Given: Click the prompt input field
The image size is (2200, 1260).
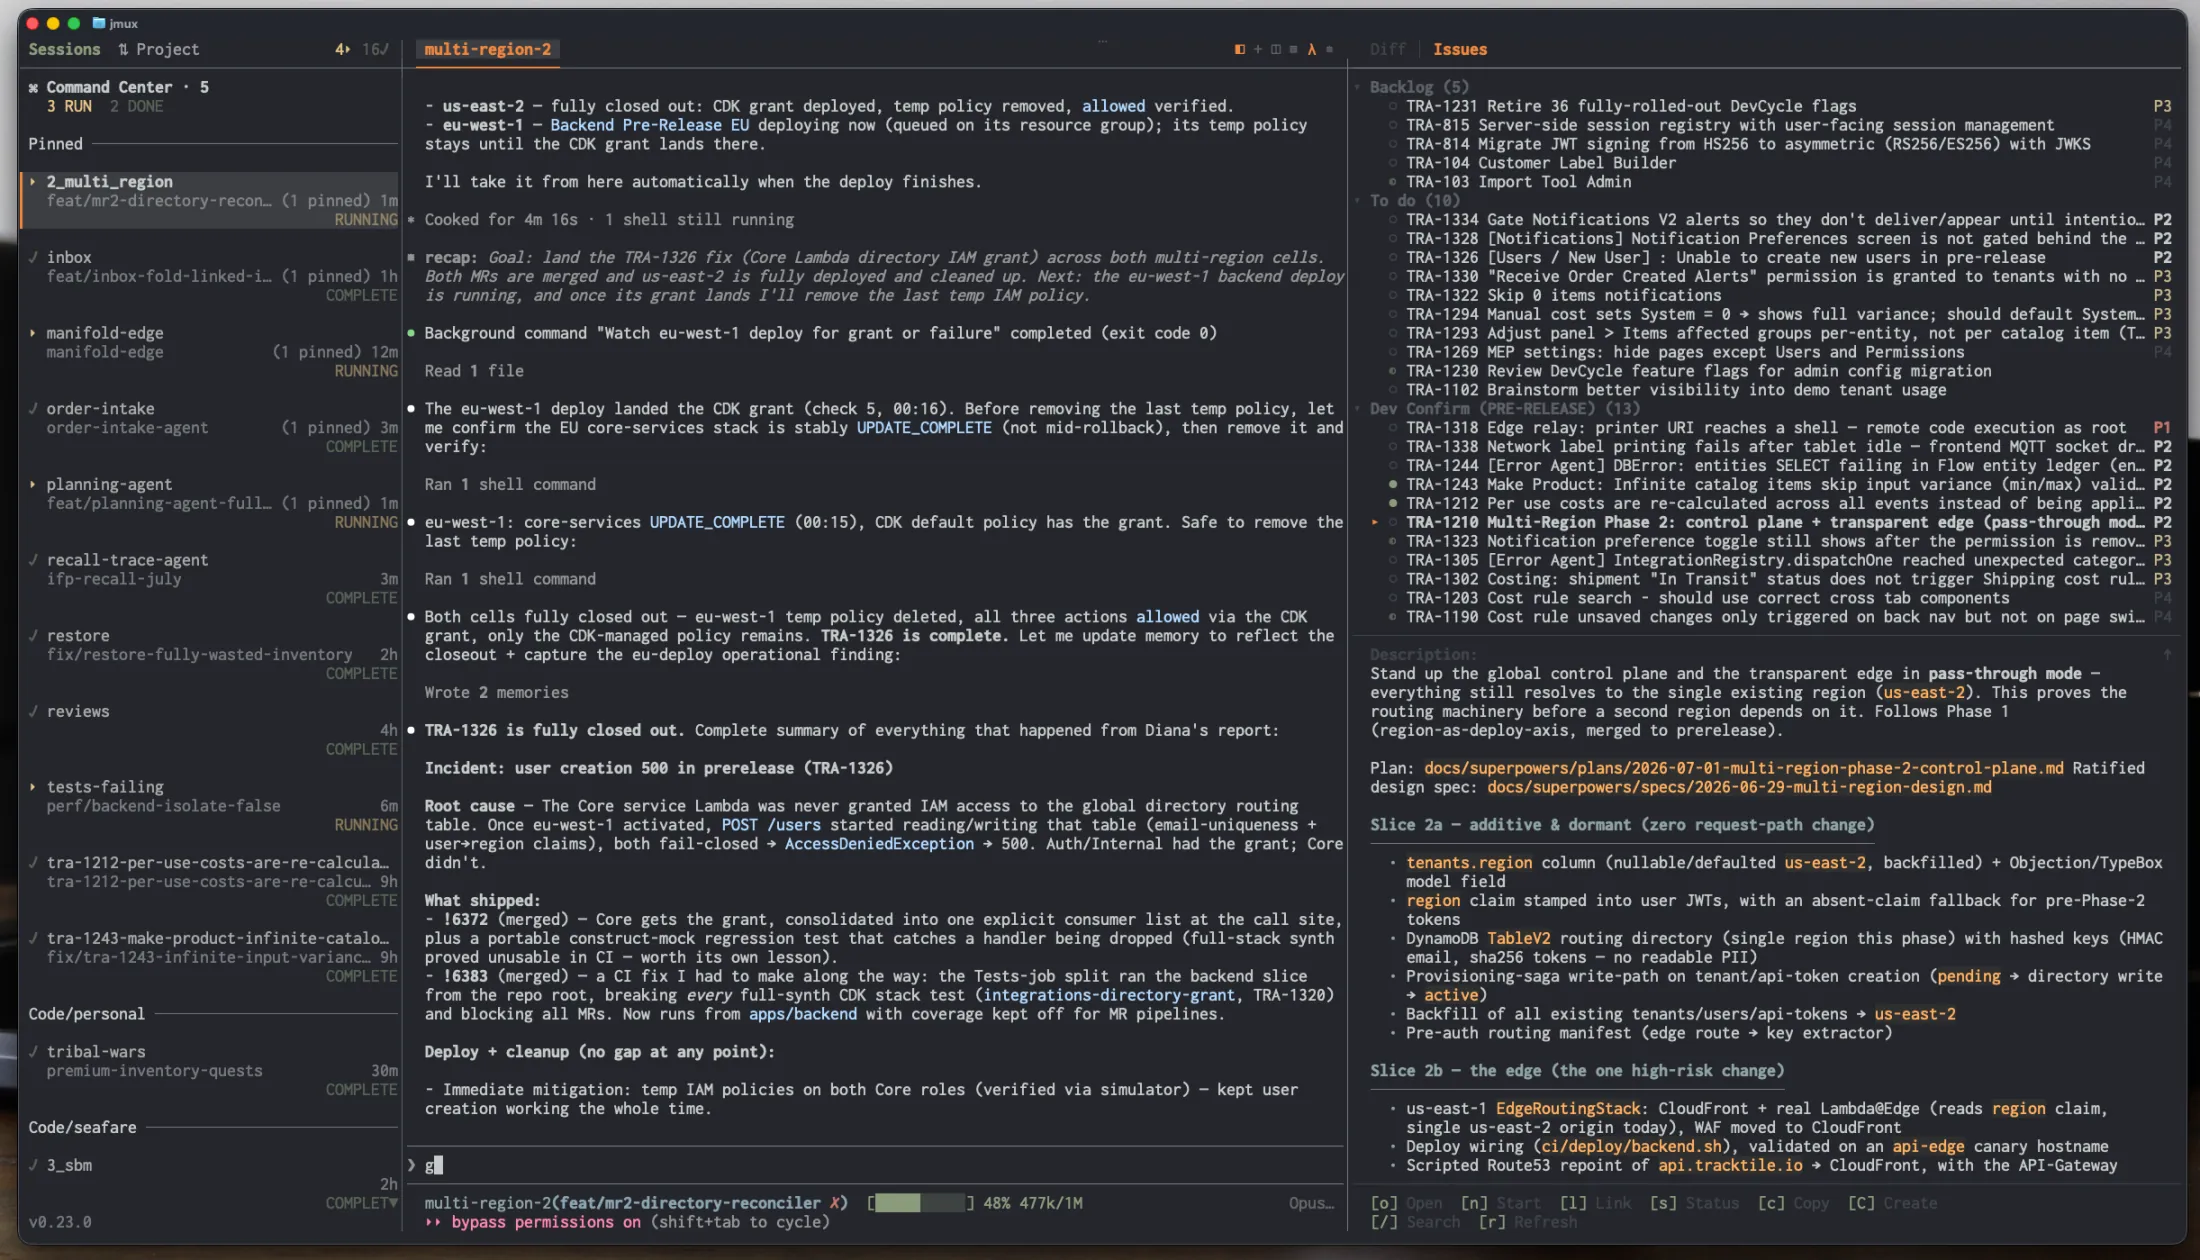Looking at the screenshot, I should [x=875, y=1165].
